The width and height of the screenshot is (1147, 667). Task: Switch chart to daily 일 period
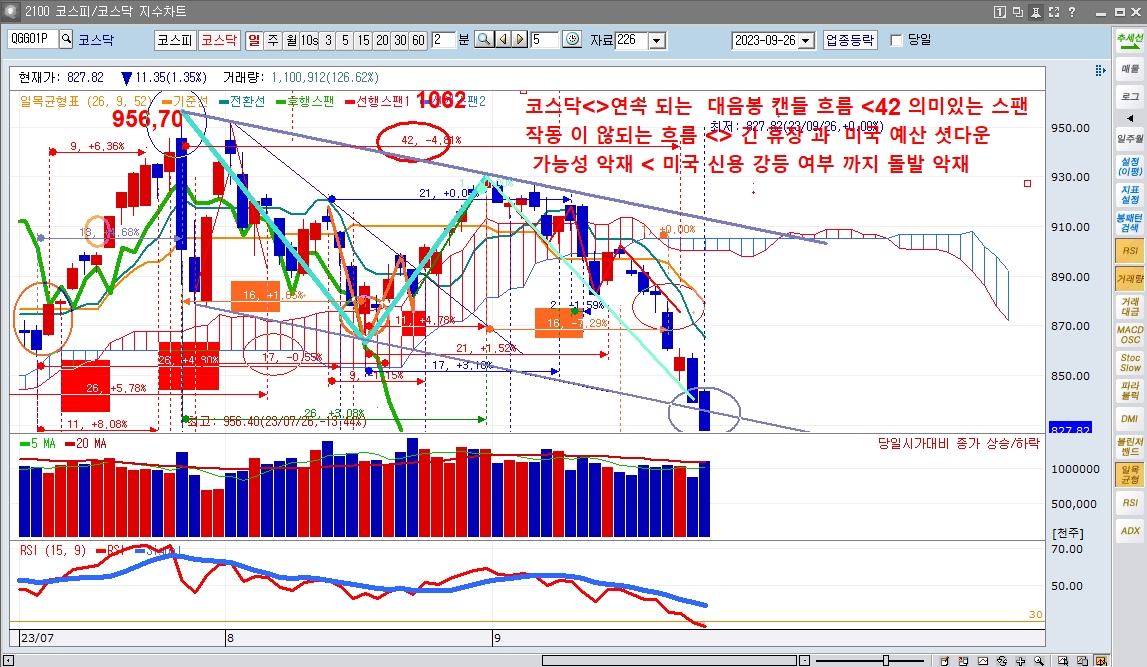[254, 39]
